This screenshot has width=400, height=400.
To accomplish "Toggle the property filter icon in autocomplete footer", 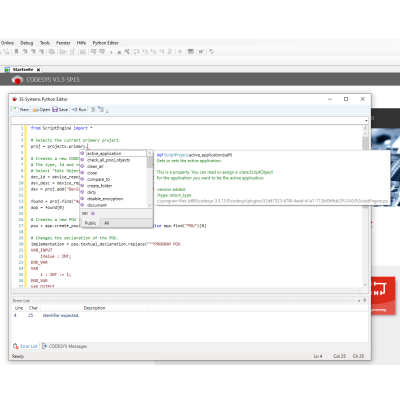I will point(85,213).
